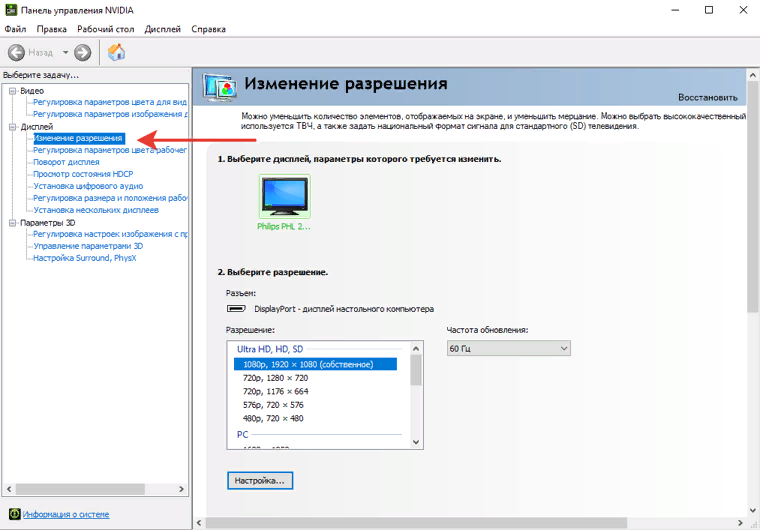Open the Back history dropdown arrow
The width and height of the screenshot is (760, 530).
coord(65,52)
